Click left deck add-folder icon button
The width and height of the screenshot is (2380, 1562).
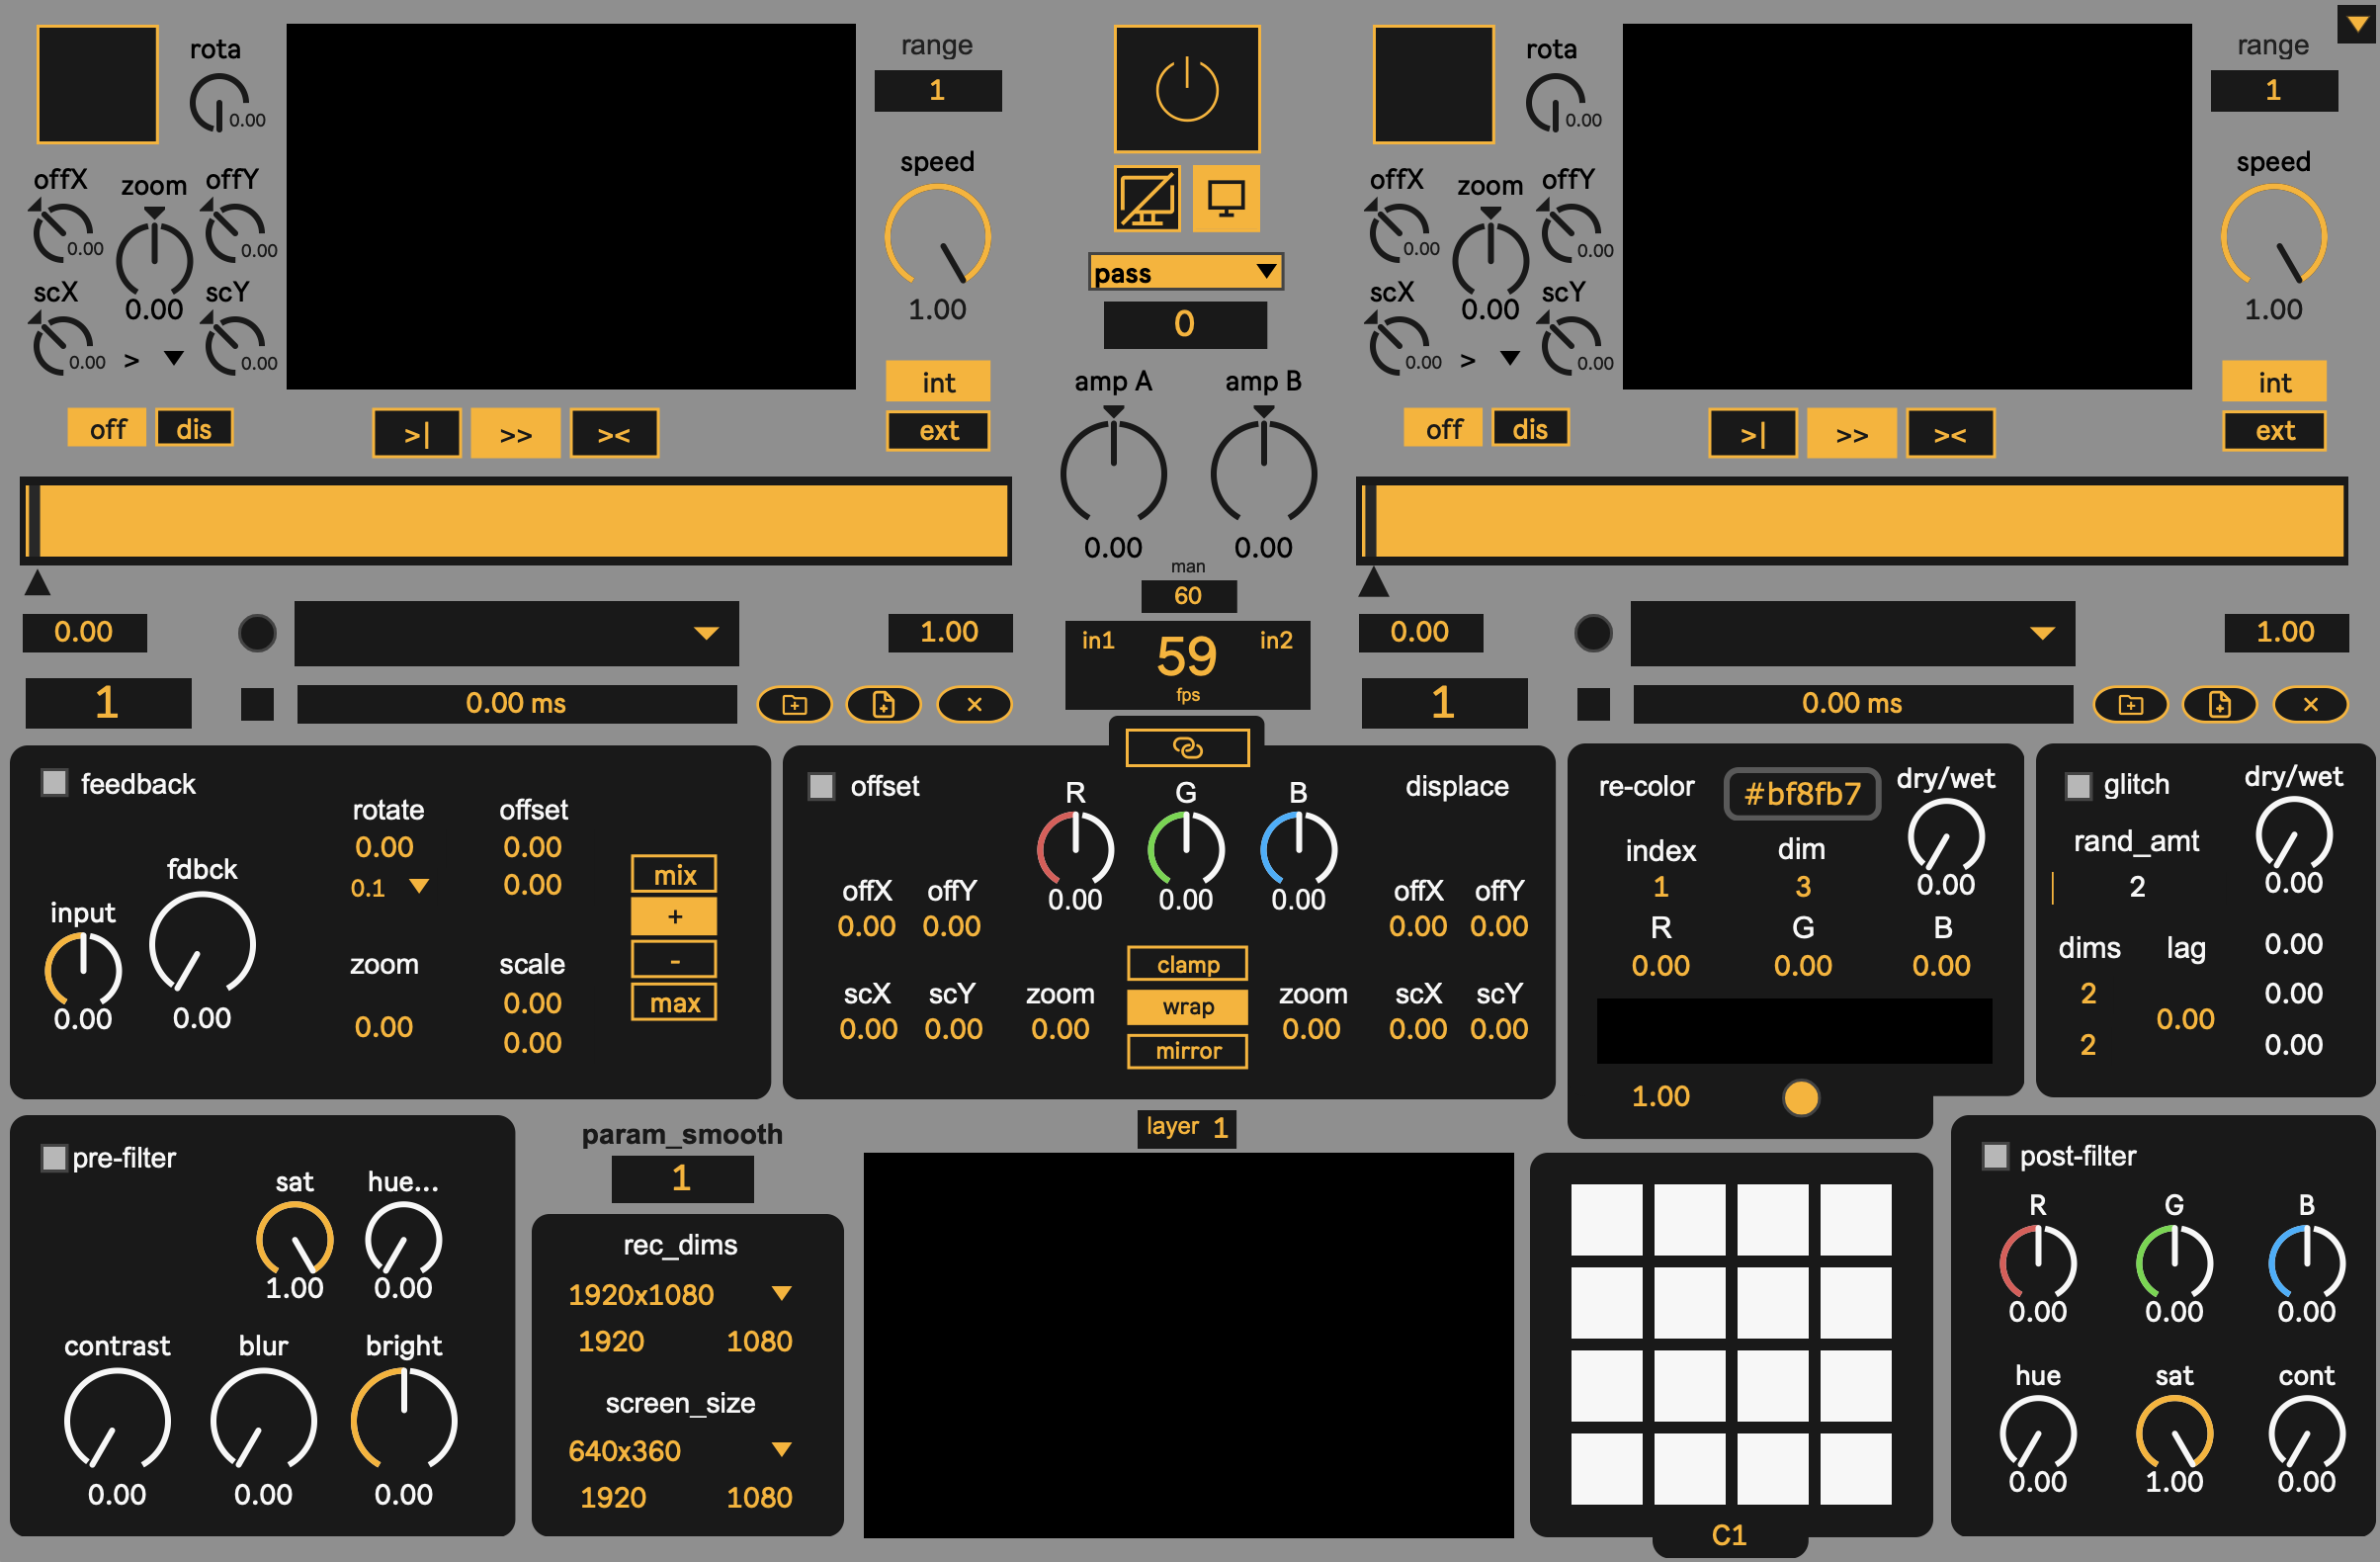point(794,704)
